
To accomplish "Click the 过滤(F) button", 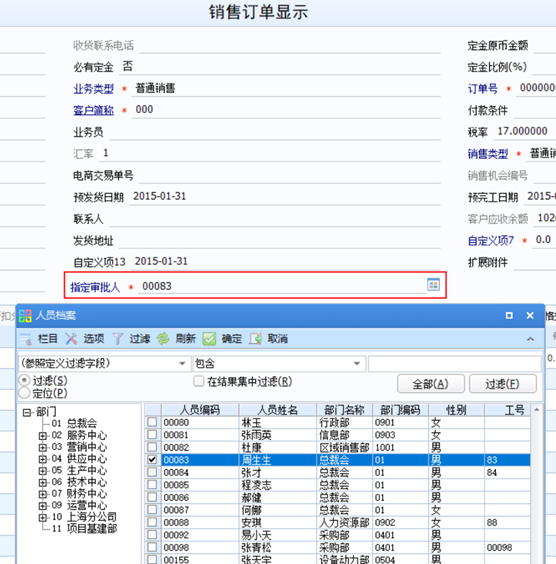I will [503, 384].
